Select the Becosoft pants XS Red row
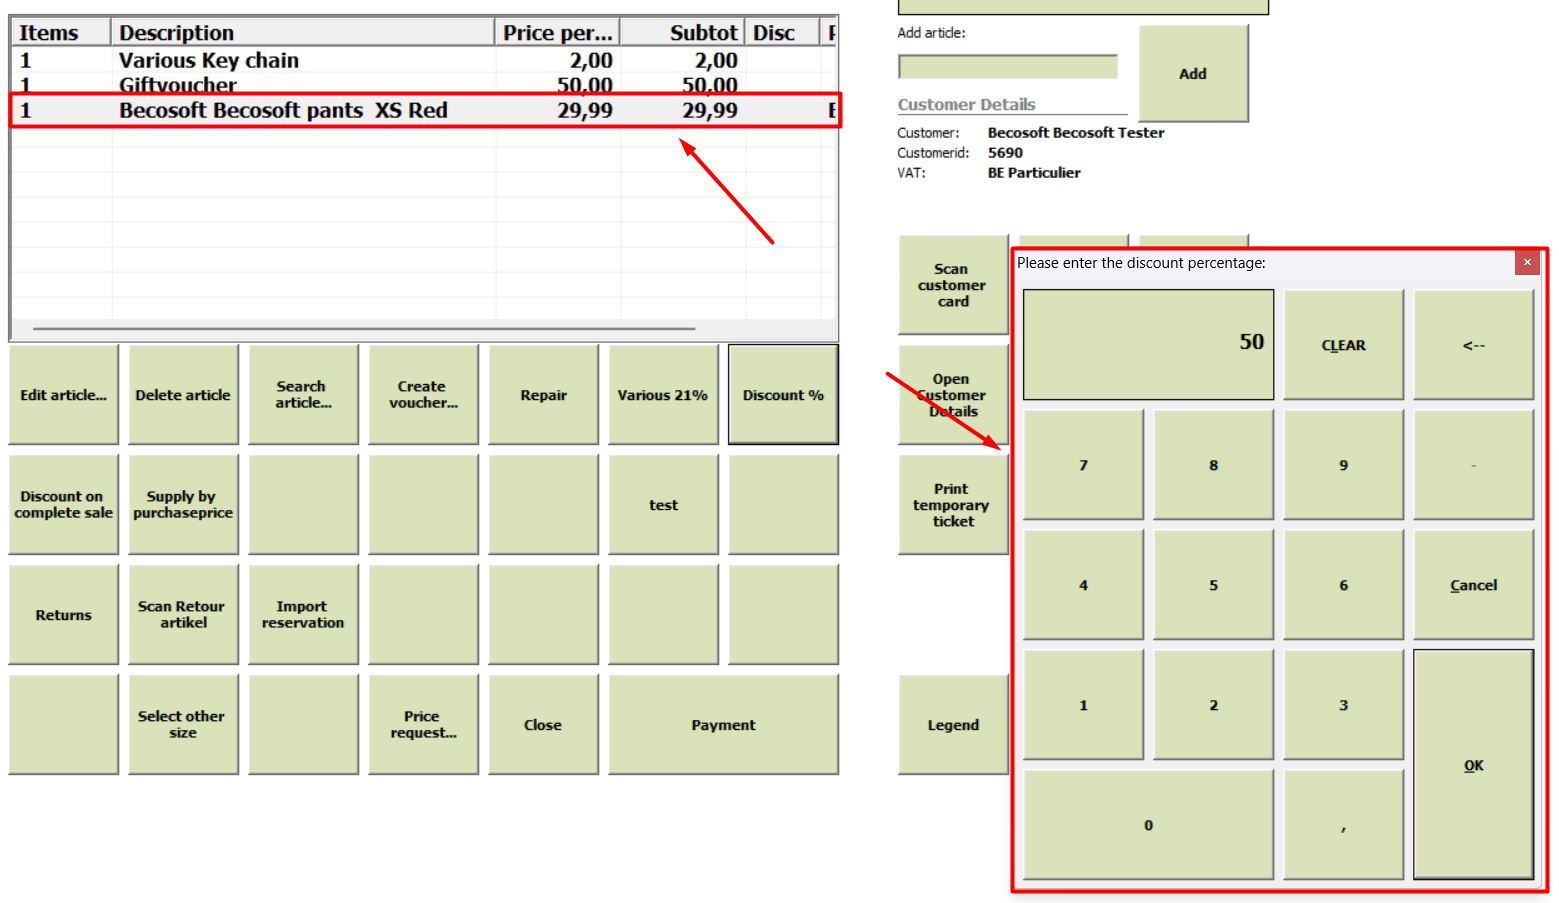 425,110
